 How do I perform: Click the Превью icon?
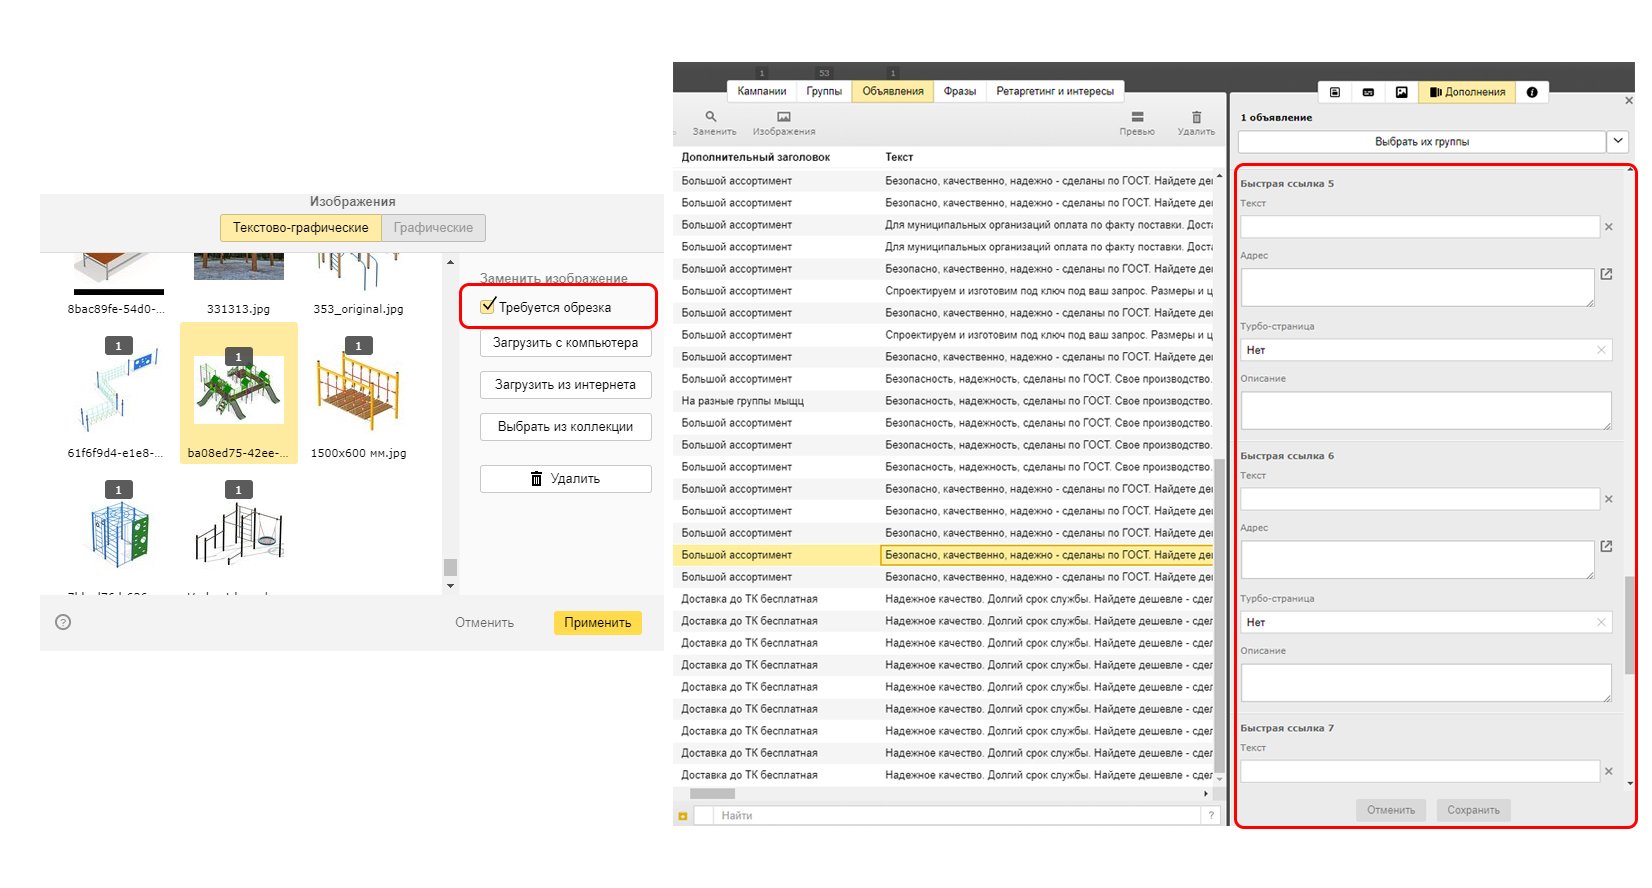[x=1137, y=117]
